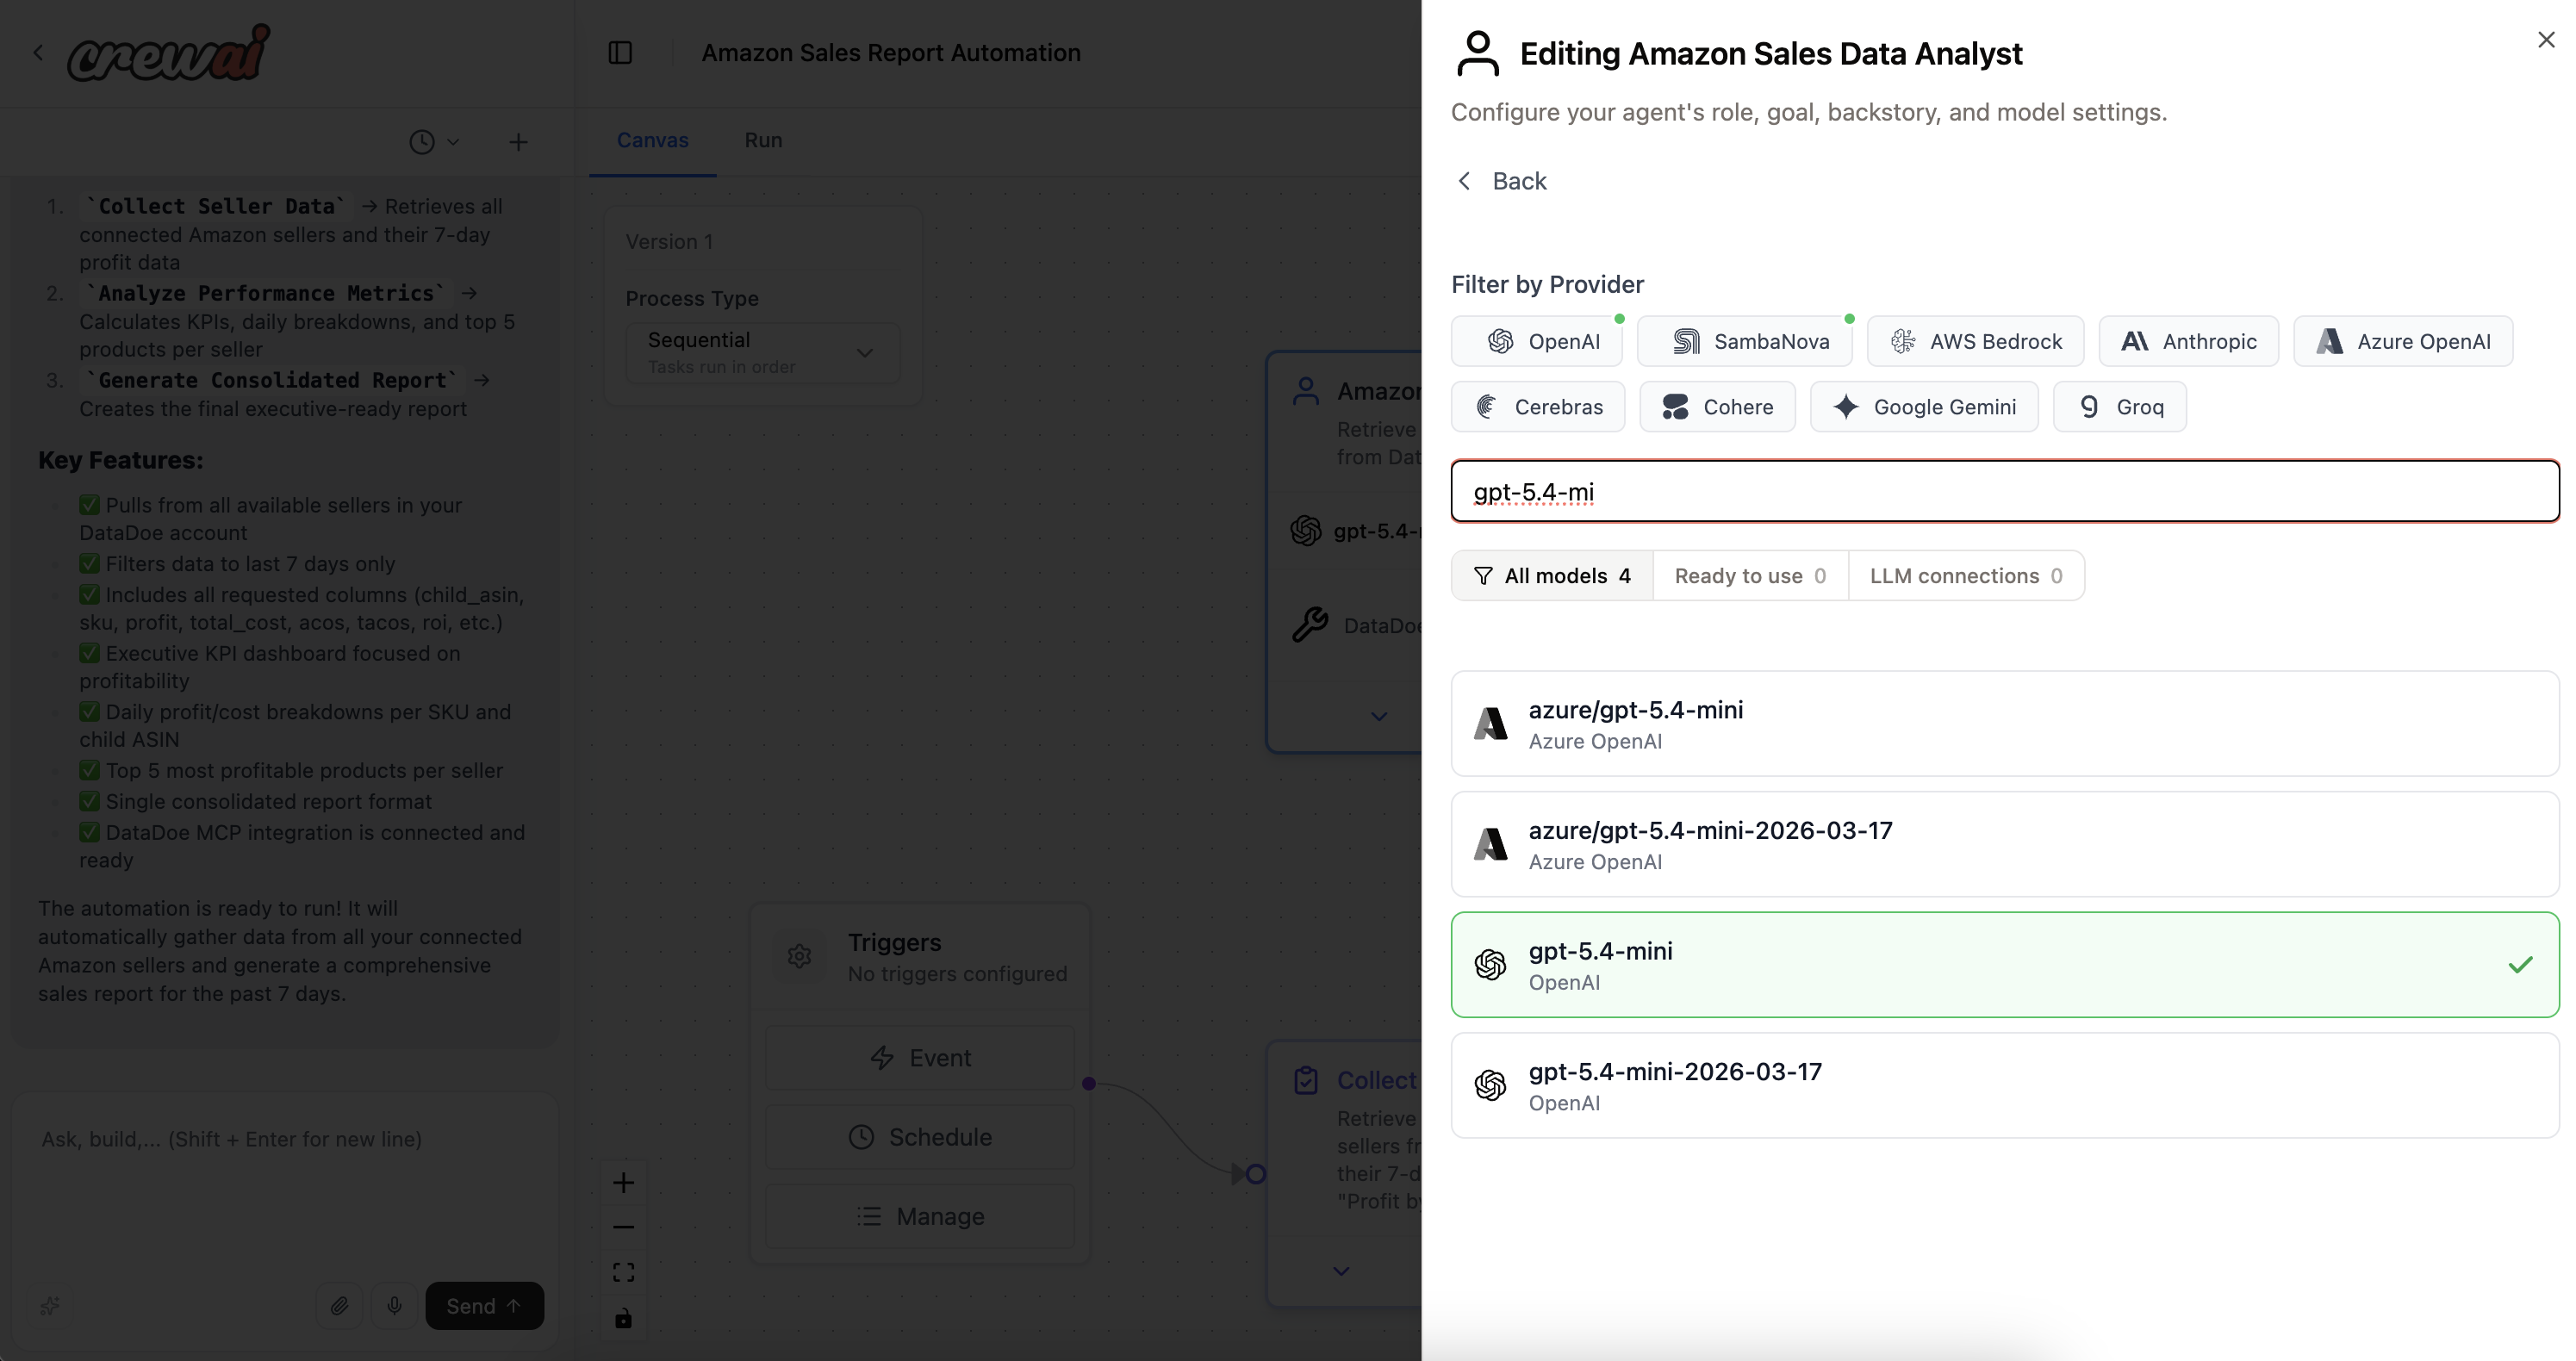
Task: Filter models by Anthropic provider
Action: point(2189,342)
